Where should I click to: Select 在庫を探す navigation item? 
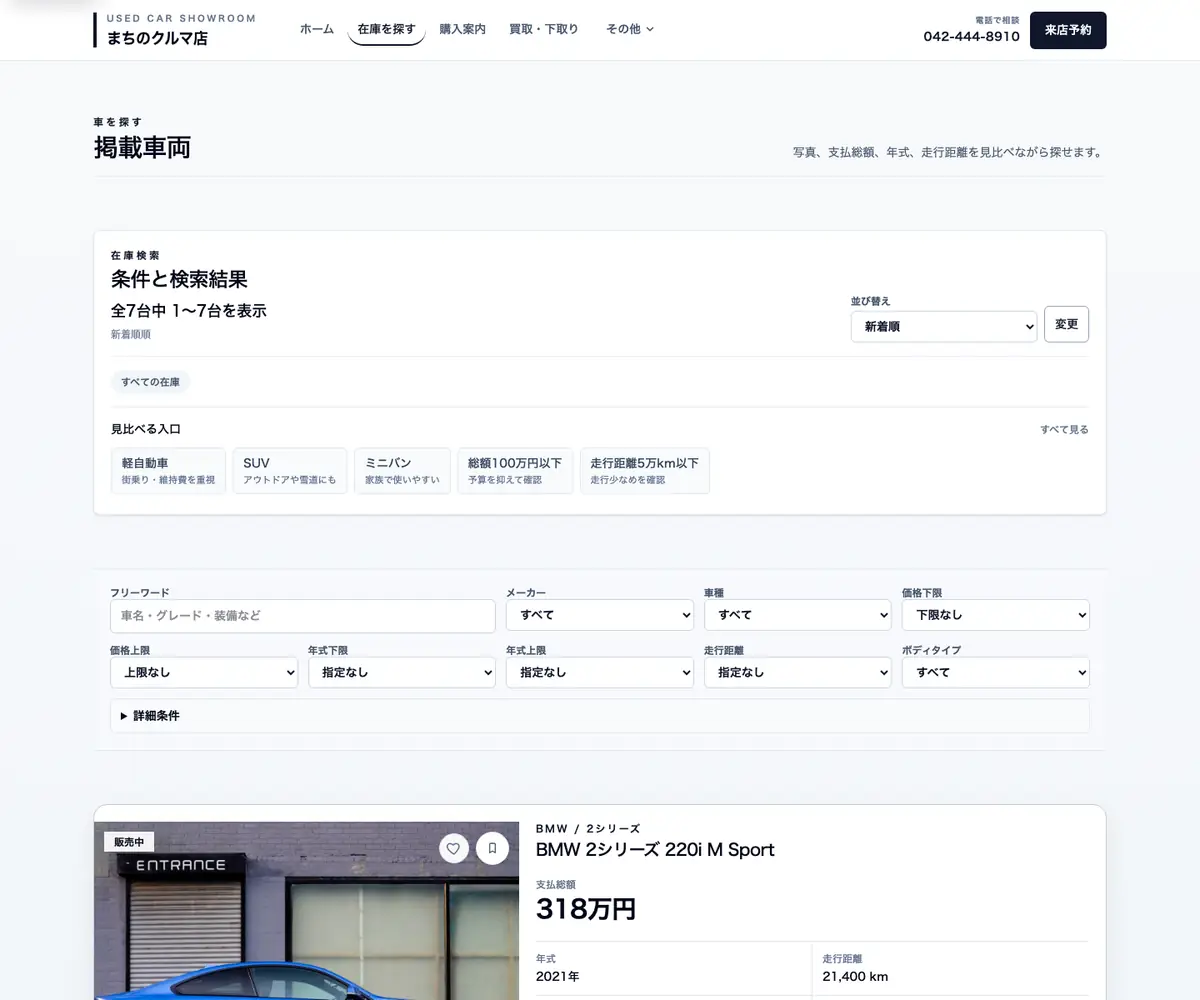pyautogui.click(x=386, y=30)
